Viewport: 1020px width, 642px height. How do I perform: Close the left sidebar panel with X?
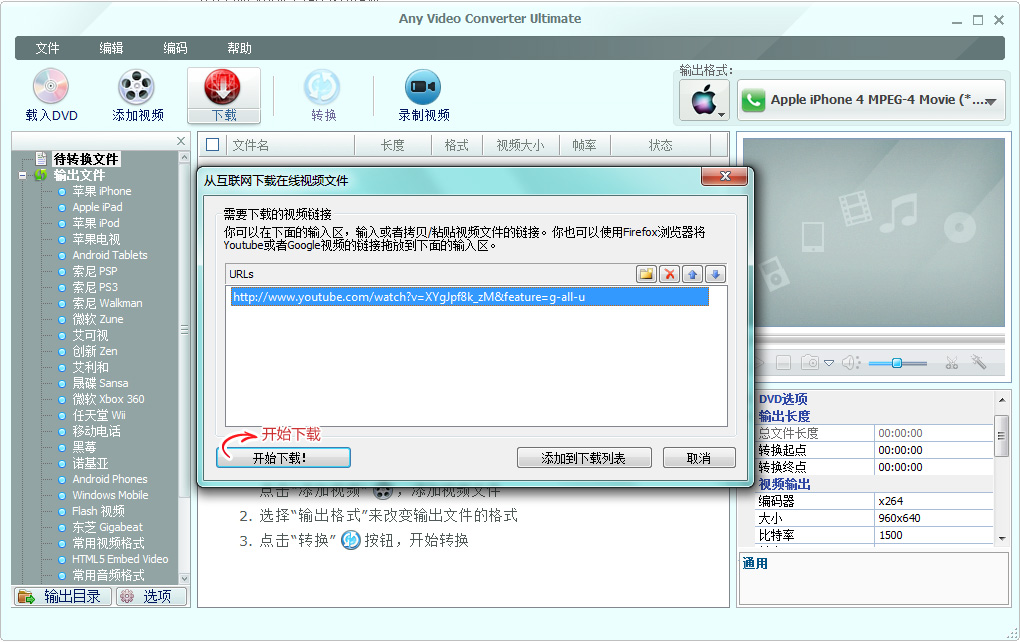[x=181, y=141]
